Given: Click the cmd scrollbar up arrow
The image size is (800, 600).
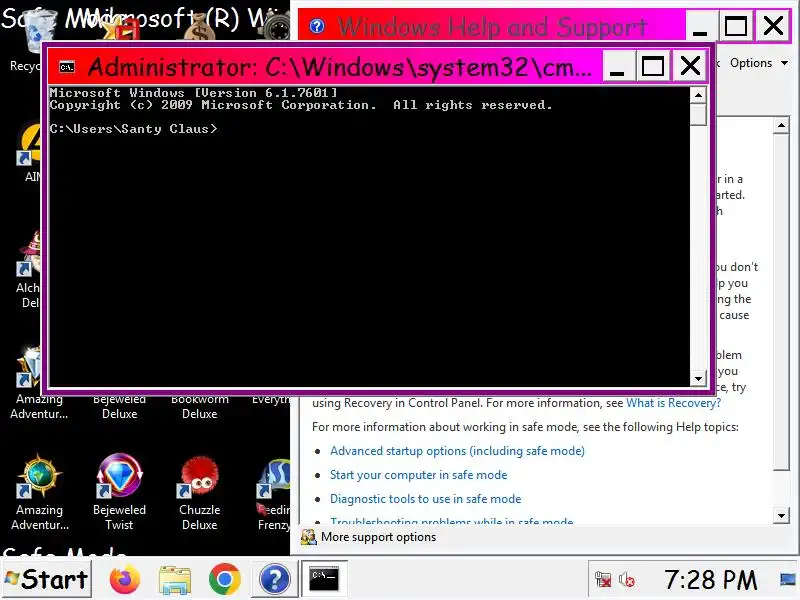Looking at the screenshot, I should [698, 95].
